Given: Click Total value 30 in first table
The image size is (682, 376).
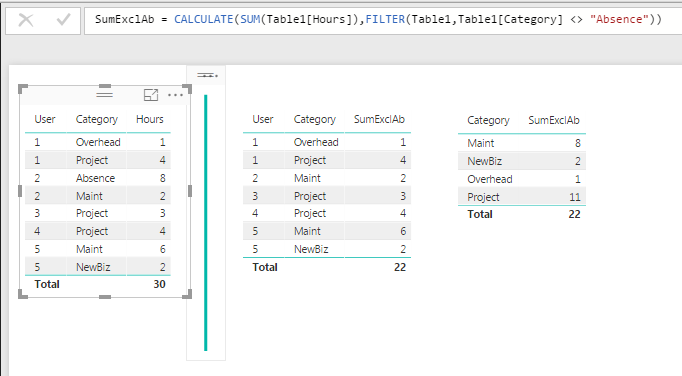Looking at the screenshot, I should click(x=159, y=284).
